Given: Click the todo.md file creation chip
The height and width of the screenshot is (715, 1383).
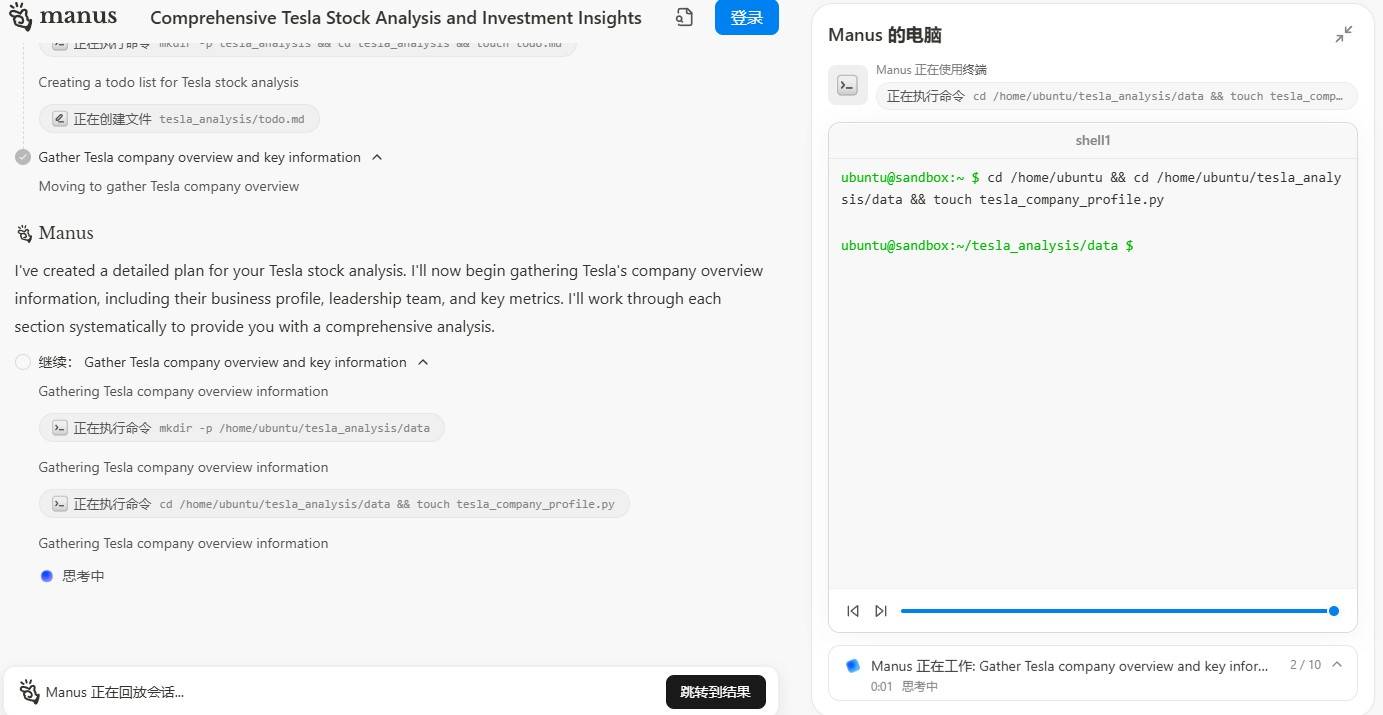Looking at the screenshot, I should point(179,119).
